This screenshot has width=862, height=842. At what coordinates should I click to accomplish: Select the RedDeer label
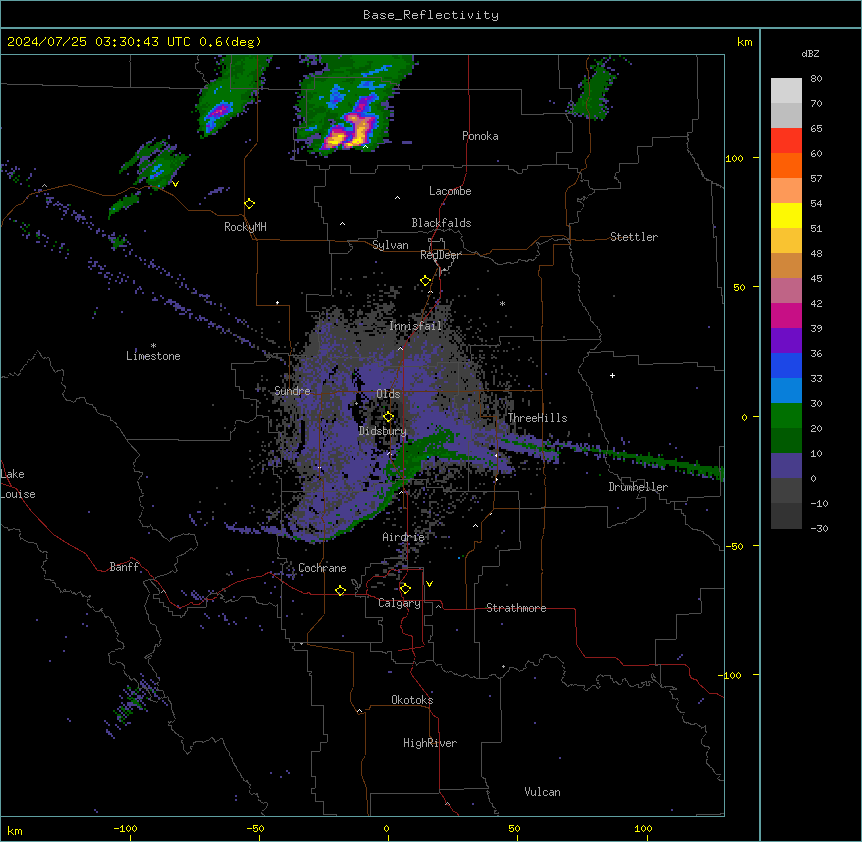click(440, 255)
